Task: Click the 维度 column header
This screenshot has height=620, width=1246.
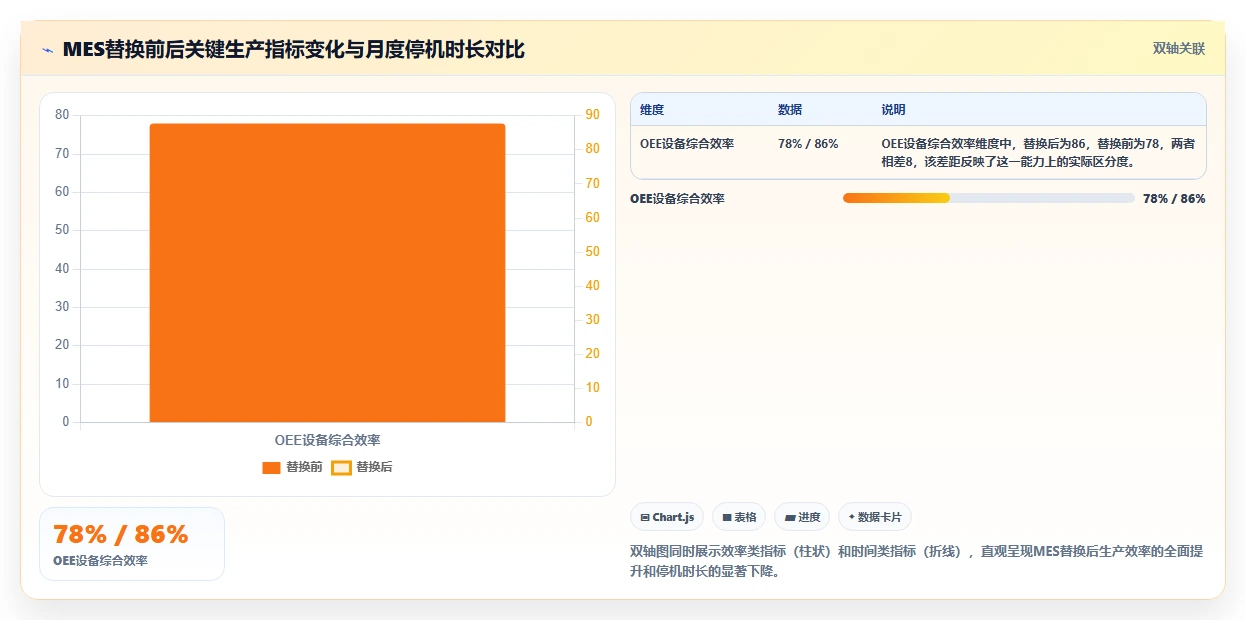Action: [652, 110]
